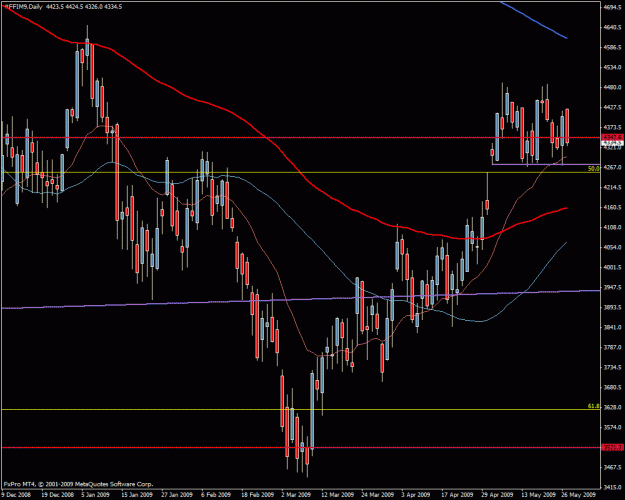Click the '3 Apr 2009' date label

415,494
